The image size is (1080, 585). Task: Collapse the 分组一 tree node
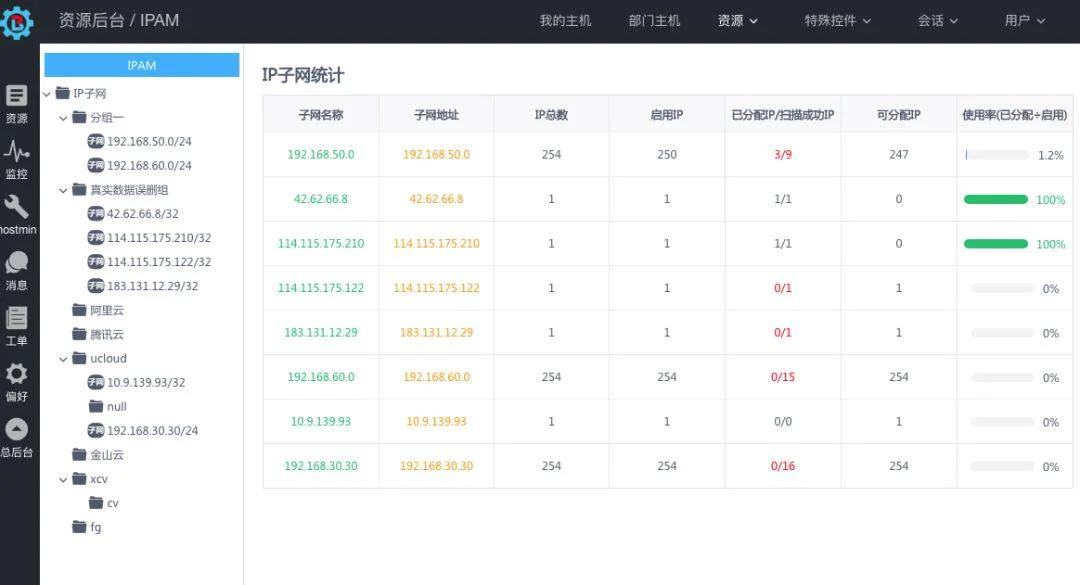point(63,119)
